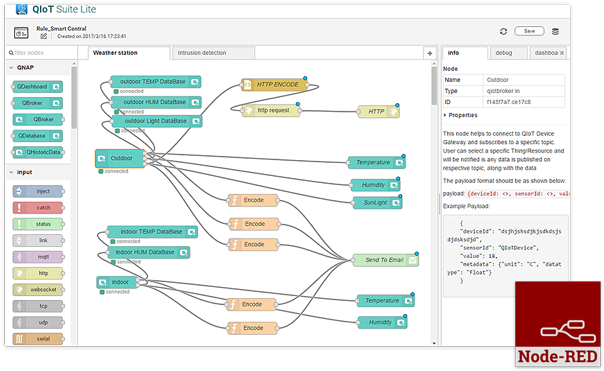Click the refresh icon next to Save
604x371 pixels.
pyautogui.click(x=503, y=32)
